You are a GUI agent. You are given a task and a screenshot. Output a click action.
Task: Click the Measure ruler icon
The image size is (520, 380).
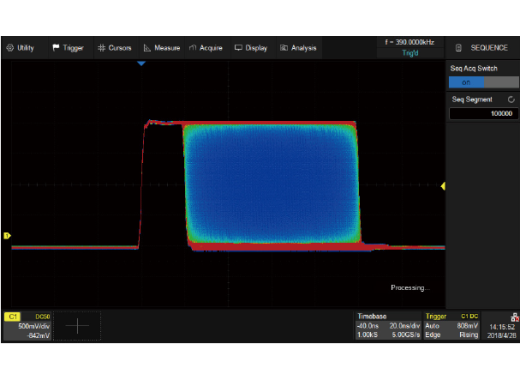tap(147, 48)
